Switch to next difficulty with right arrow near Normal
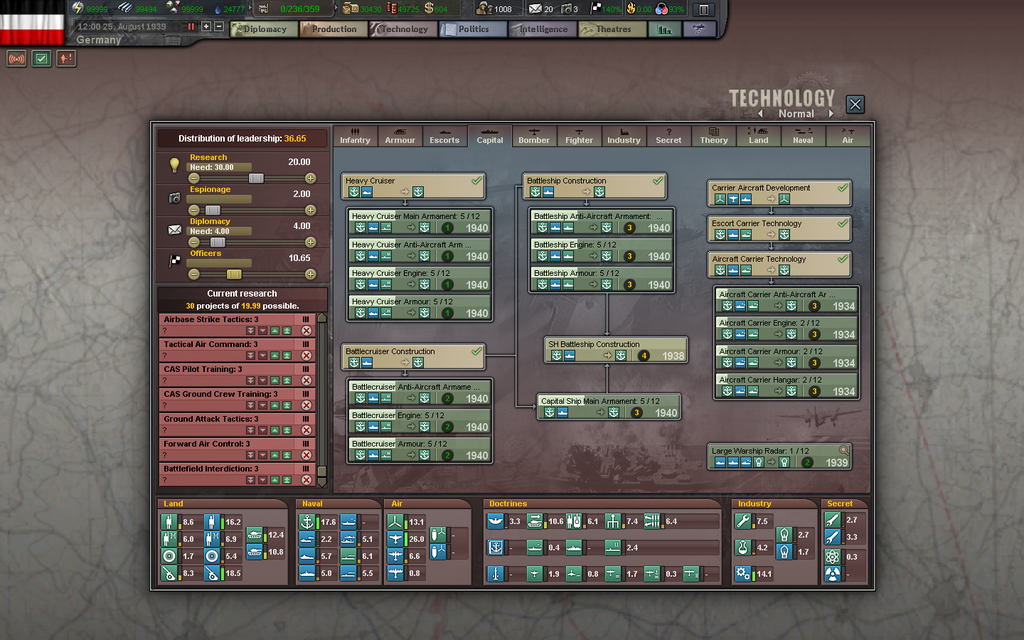The height and width of the screenshot is (640, 1024). (x=831, y=114)
